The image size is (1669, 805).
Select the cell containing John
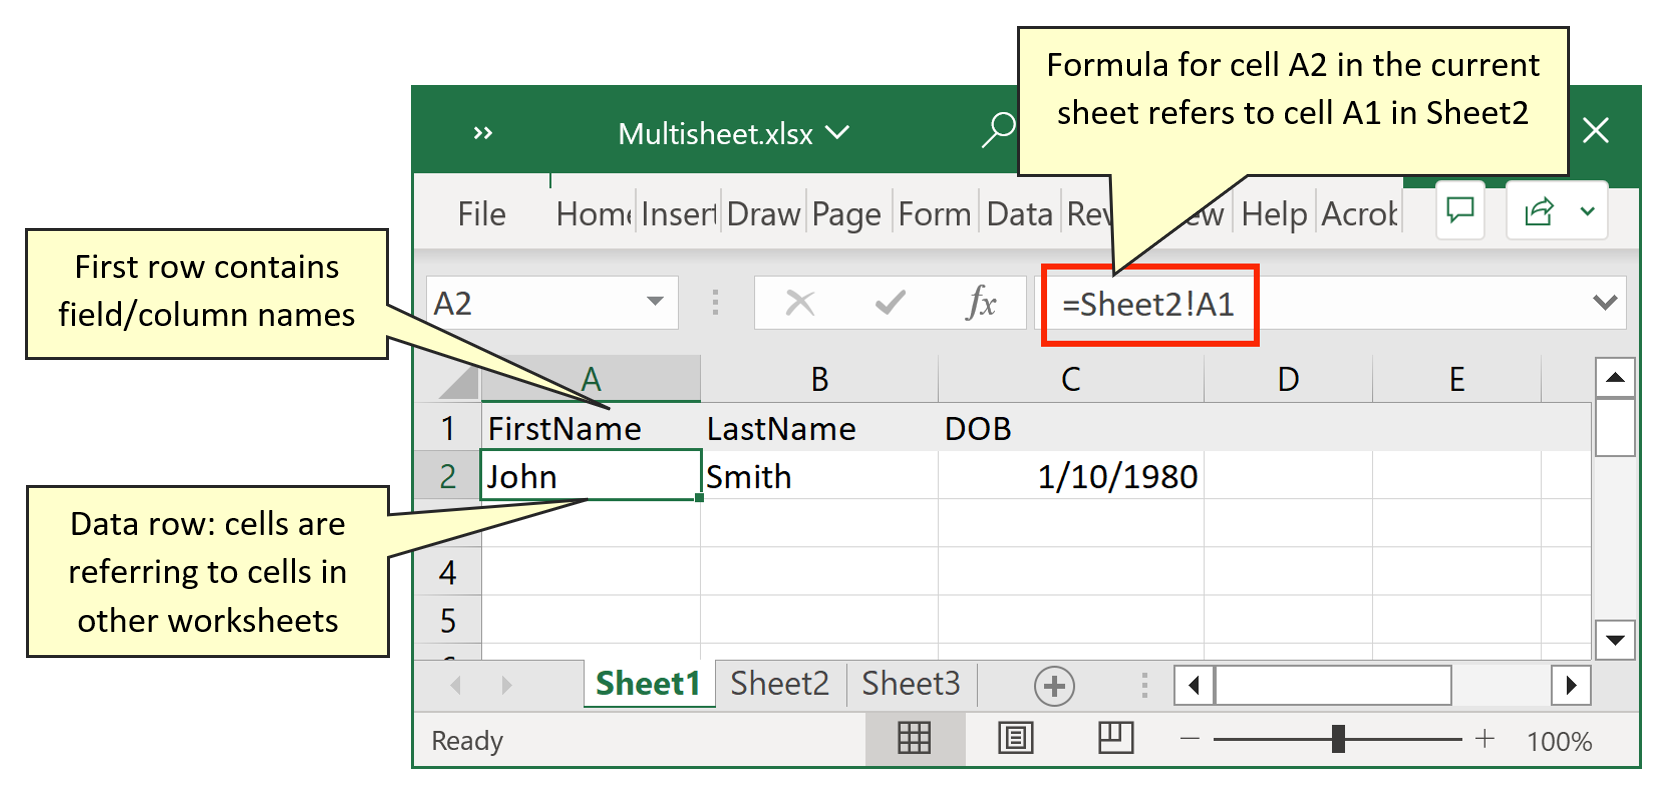pyautogui.click(x=591, y=476)
